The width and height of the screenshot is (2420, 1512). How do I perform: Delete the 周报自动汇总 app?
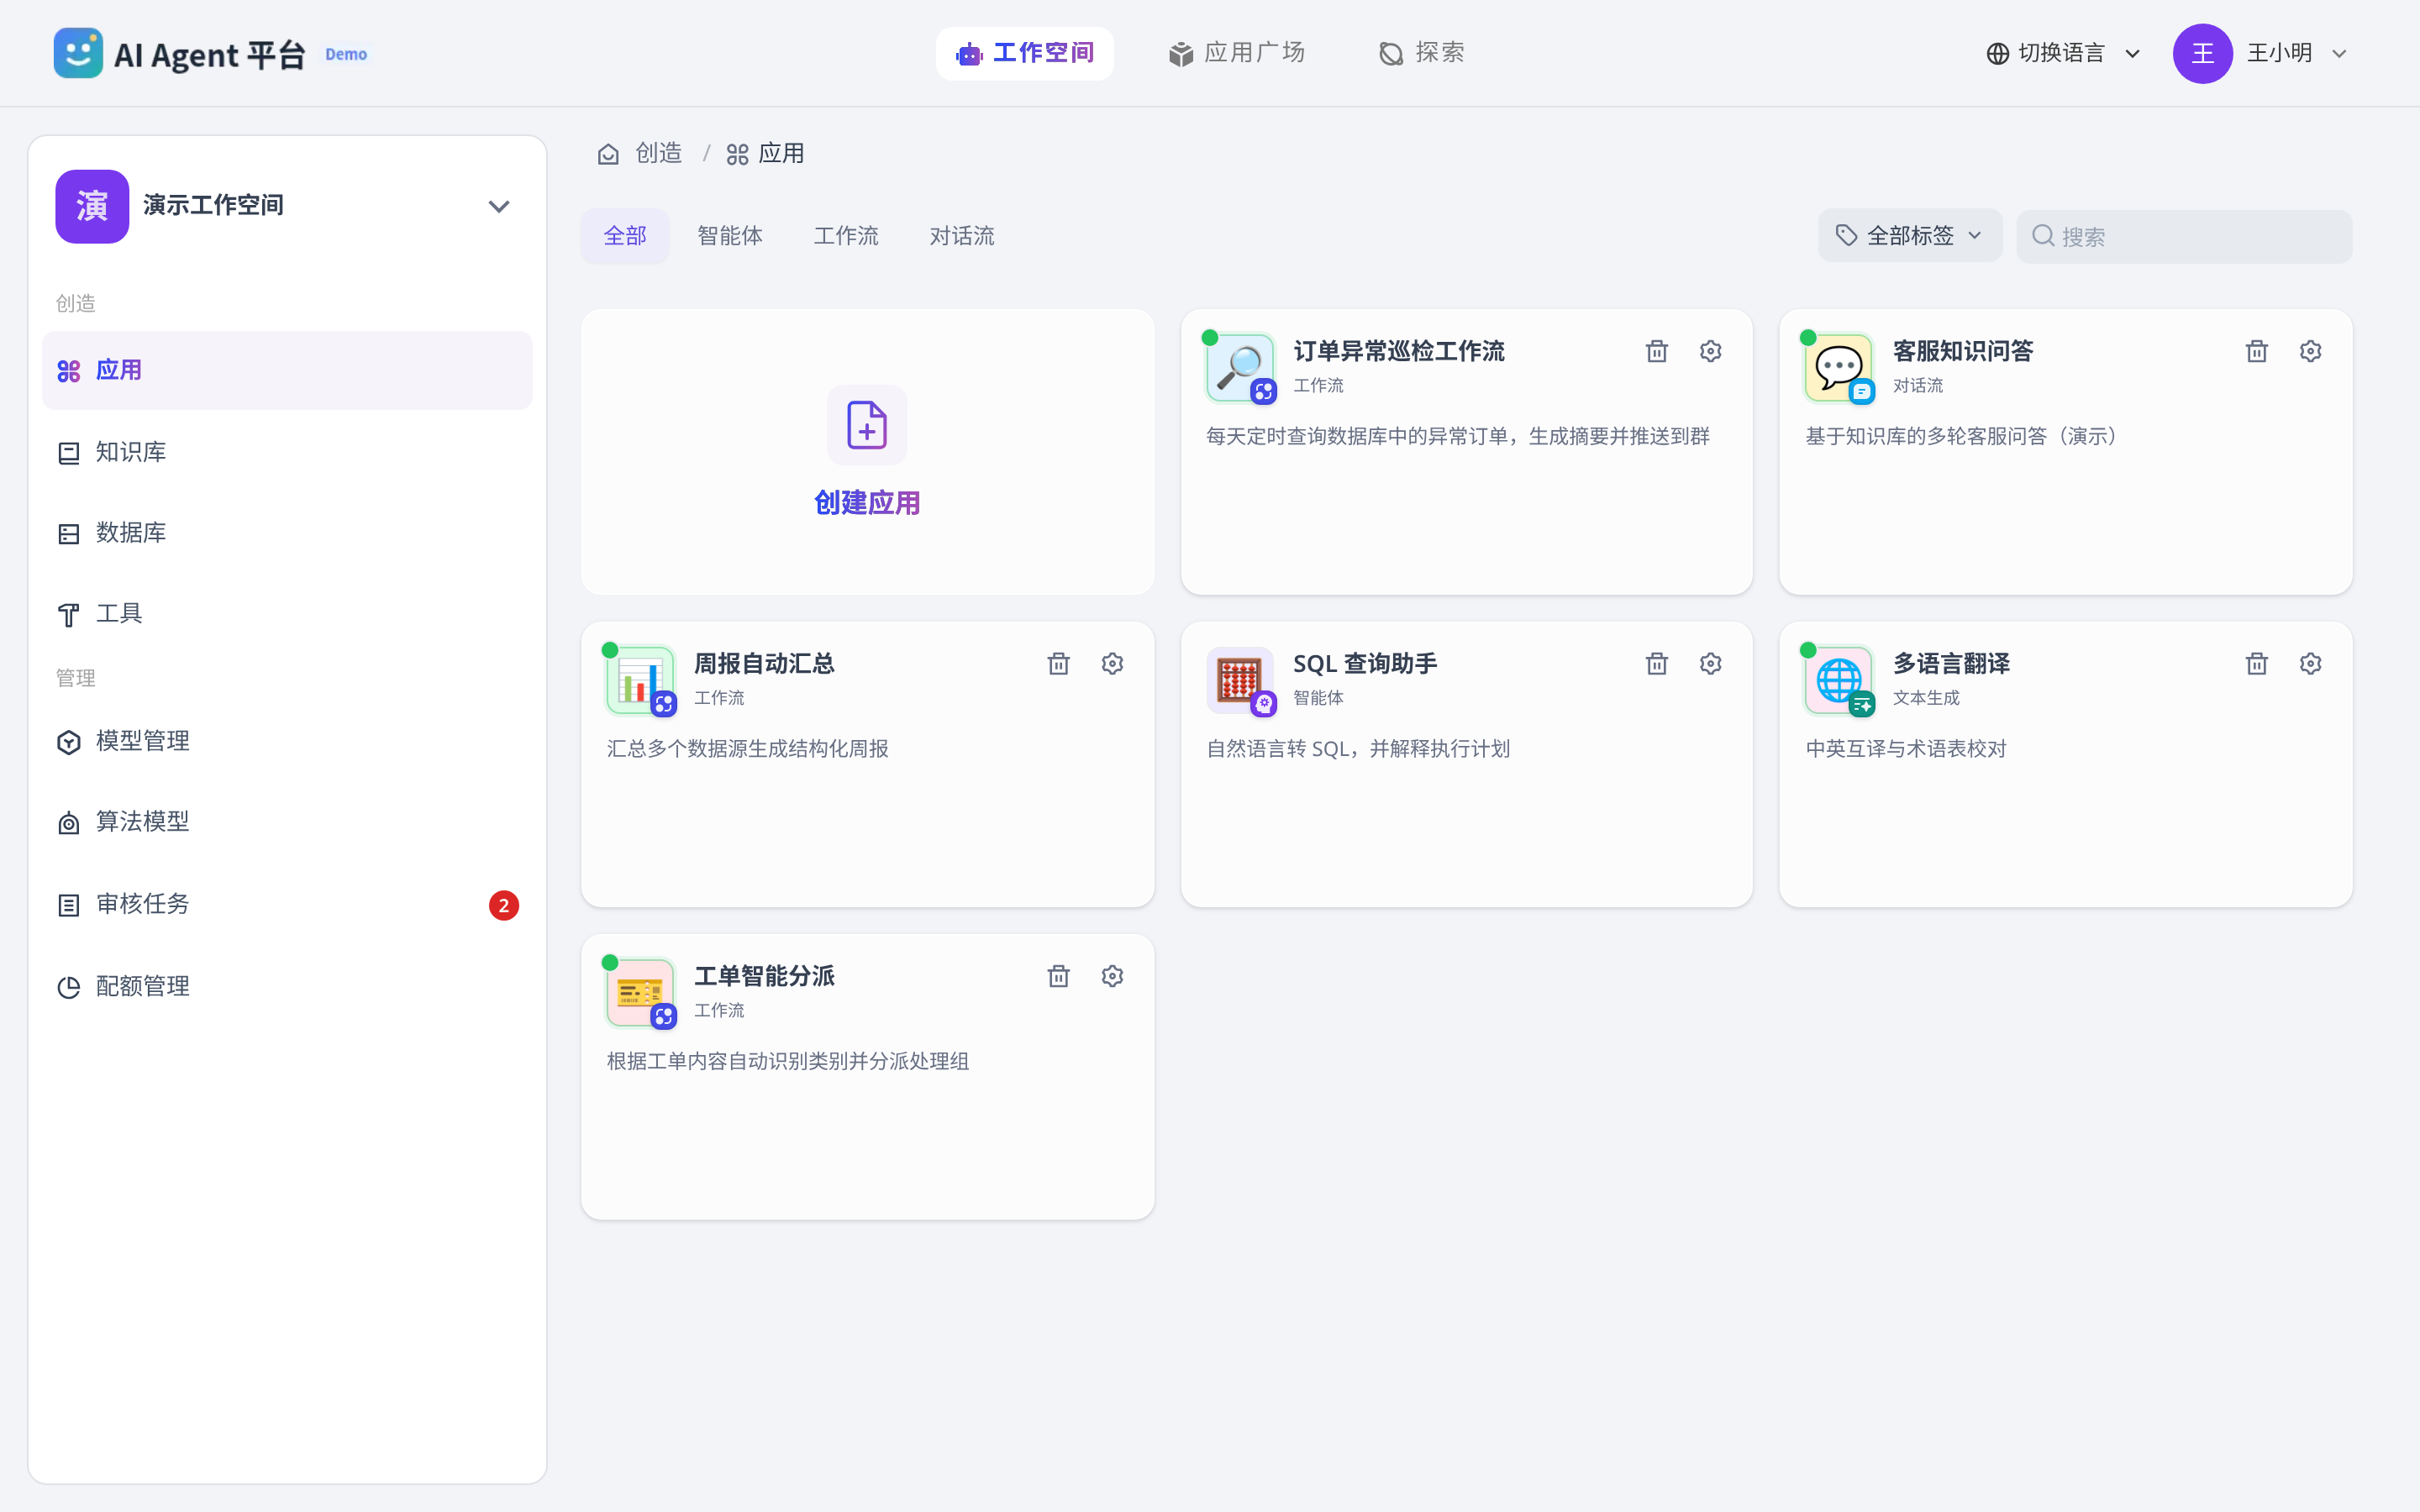tap(1059, 664)
